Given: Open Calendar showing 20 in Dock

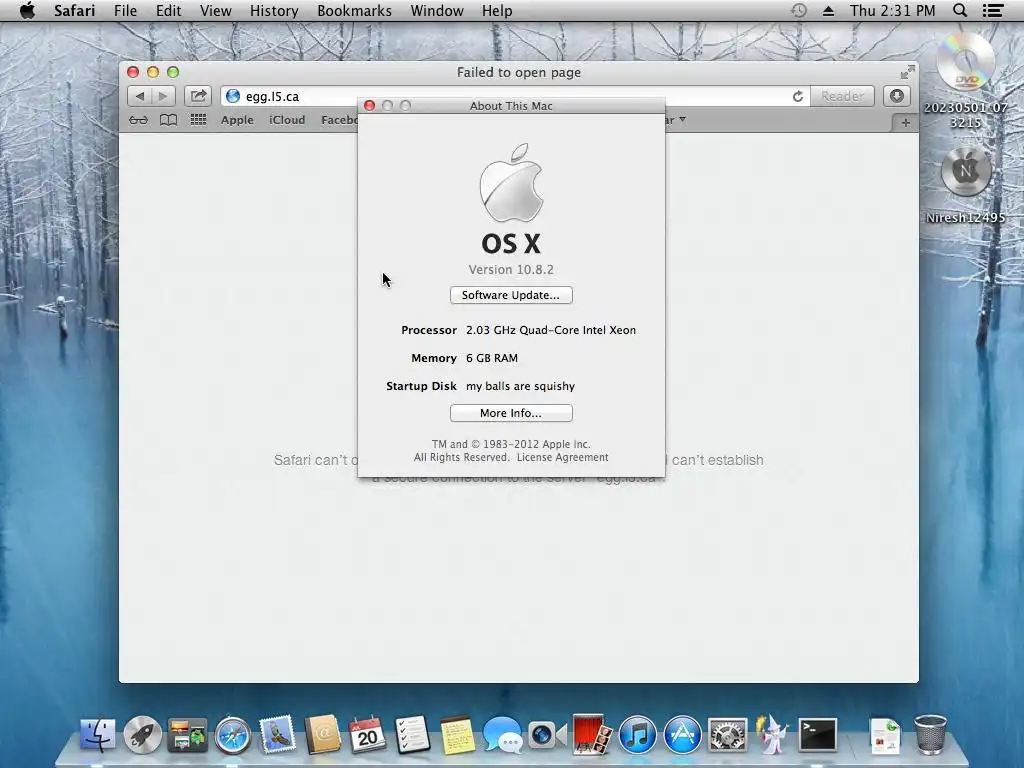Looking at the screenshot, I should click(367, 734).
